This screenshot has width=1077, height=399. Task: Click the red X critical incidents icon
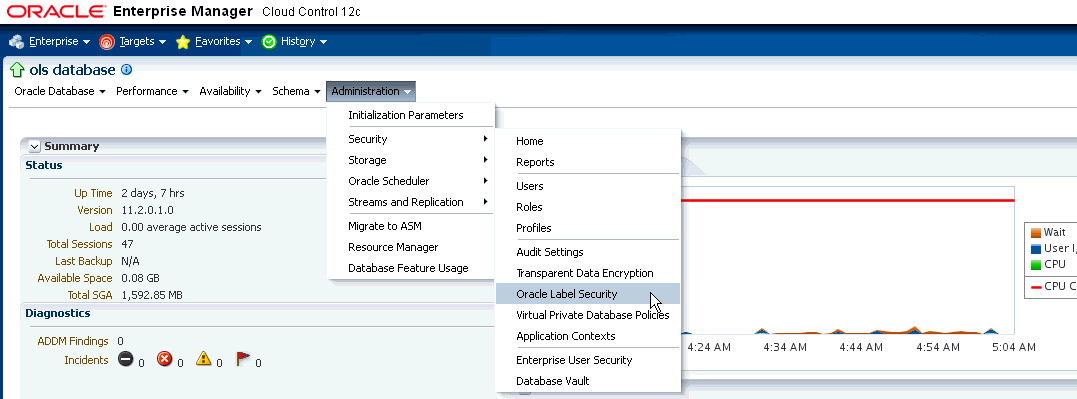[164, 358]
